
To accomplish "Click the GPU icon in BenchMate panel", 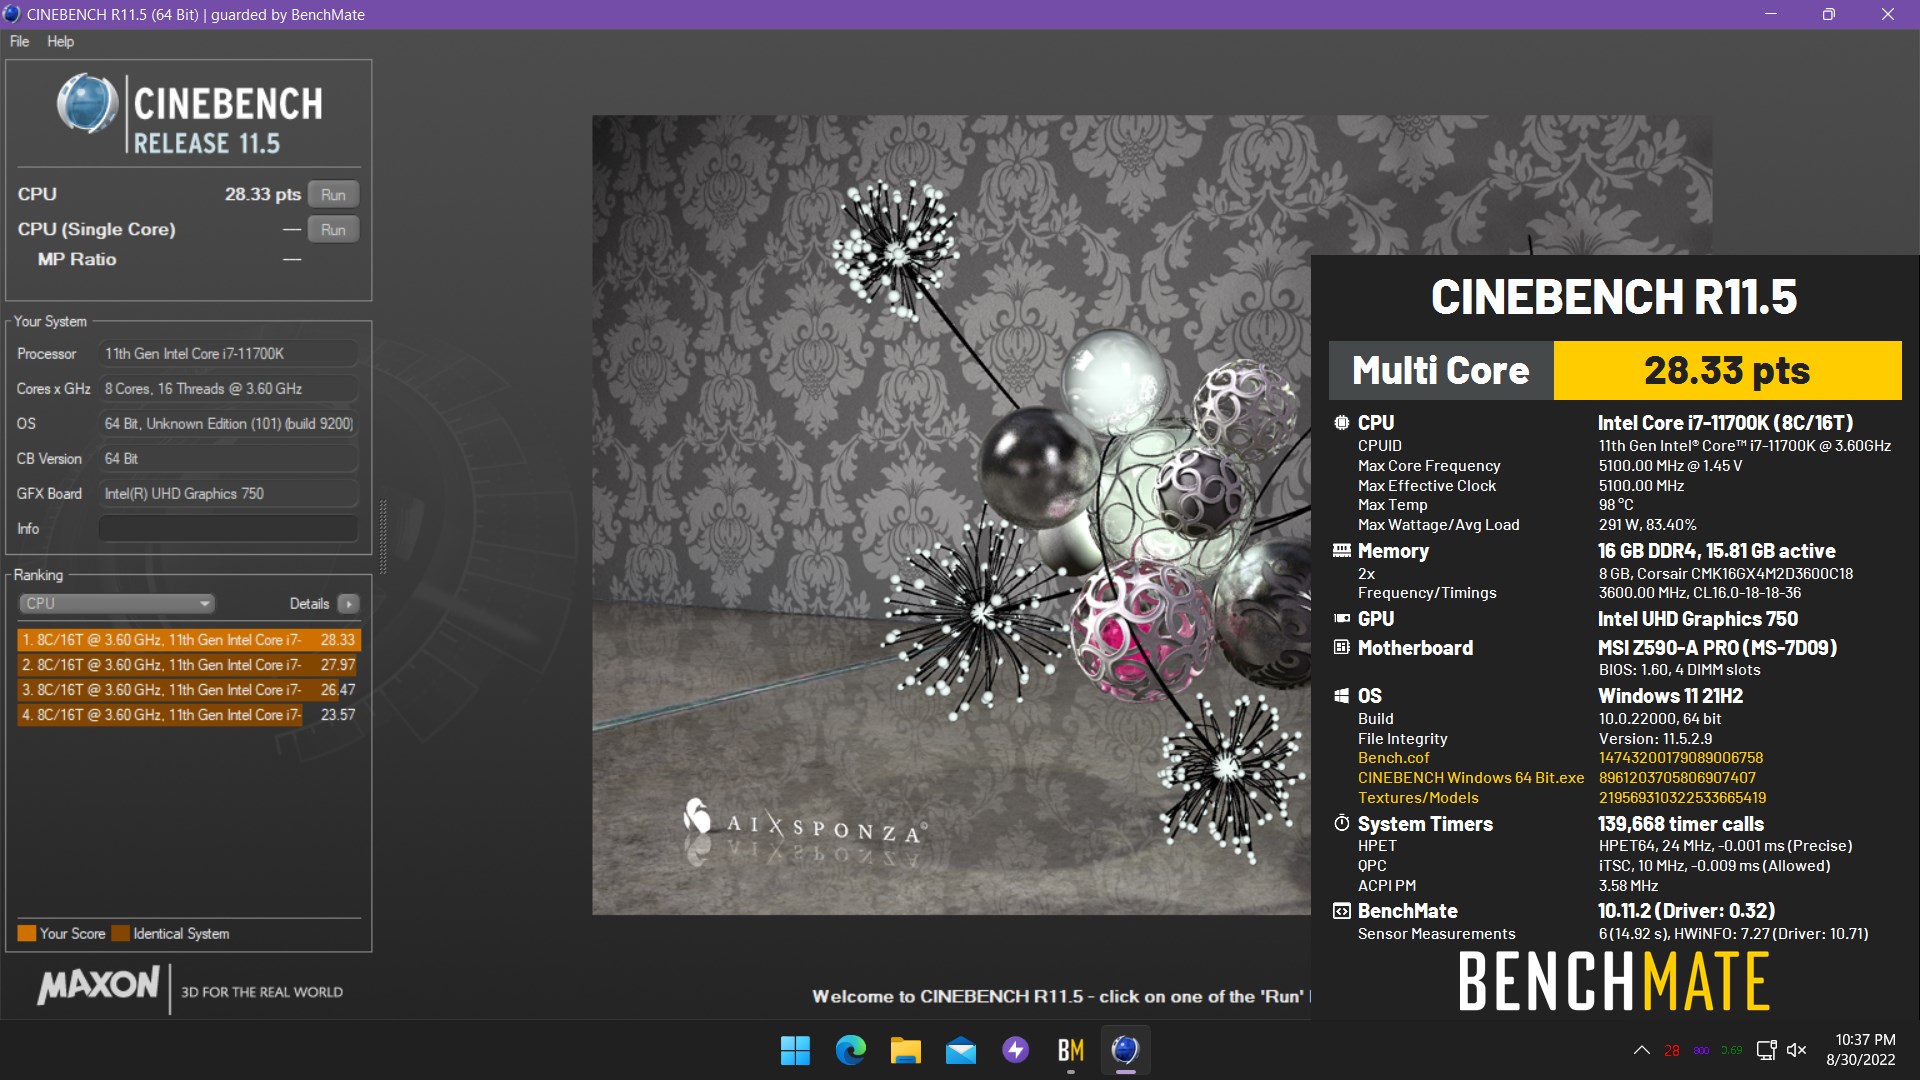I will (x=1341, y=618).
